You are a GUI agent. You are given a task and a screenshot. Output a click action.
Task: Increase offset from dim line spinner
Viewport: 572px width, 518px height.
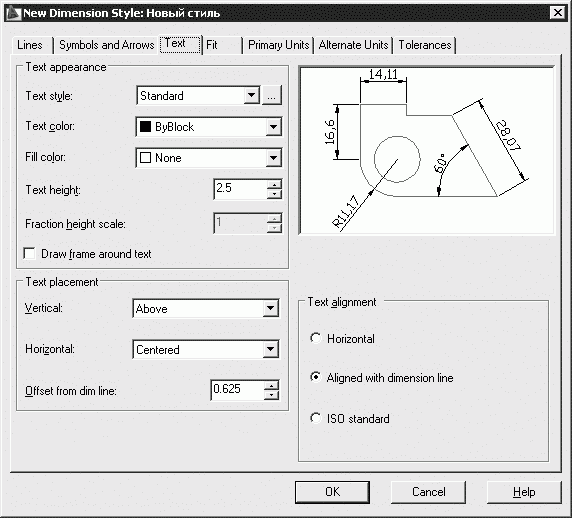tap(271, 385)
